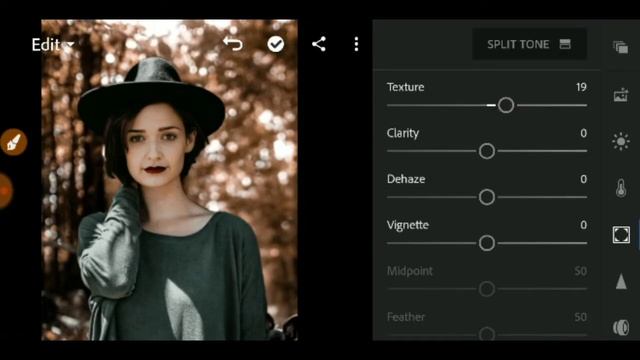The width and height of the screenshot is (640, 360).
Task: Click the Clarity value 0
Action: (584, 133)
